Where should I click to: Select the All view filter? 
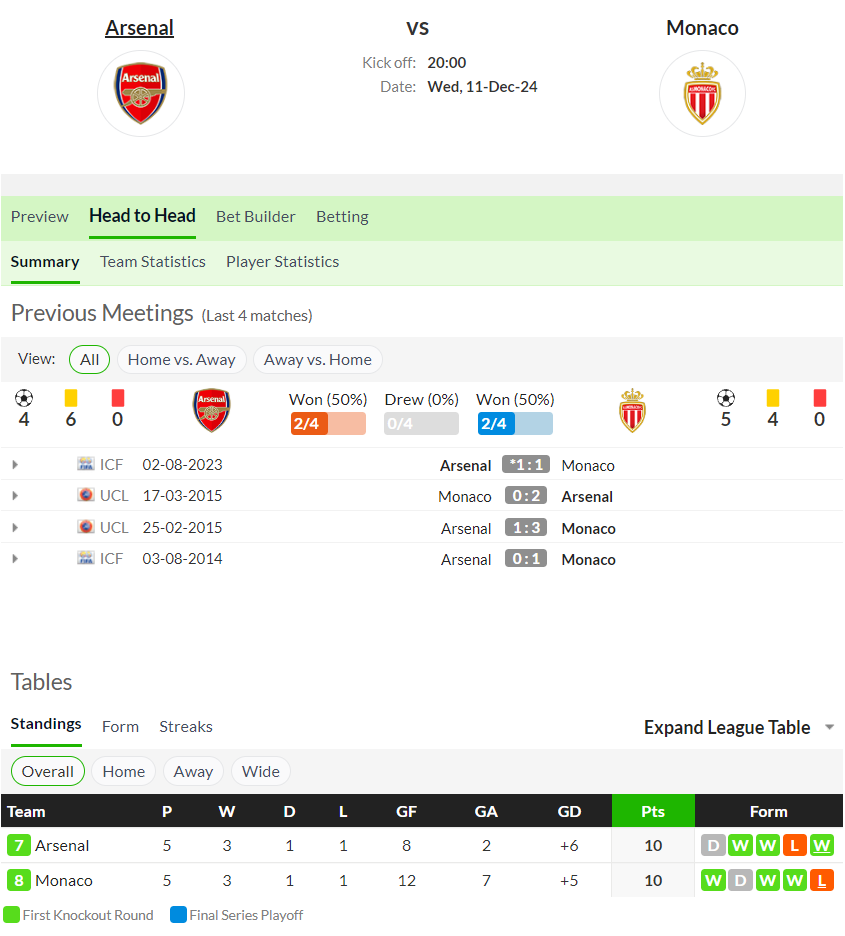coord(90,359)
